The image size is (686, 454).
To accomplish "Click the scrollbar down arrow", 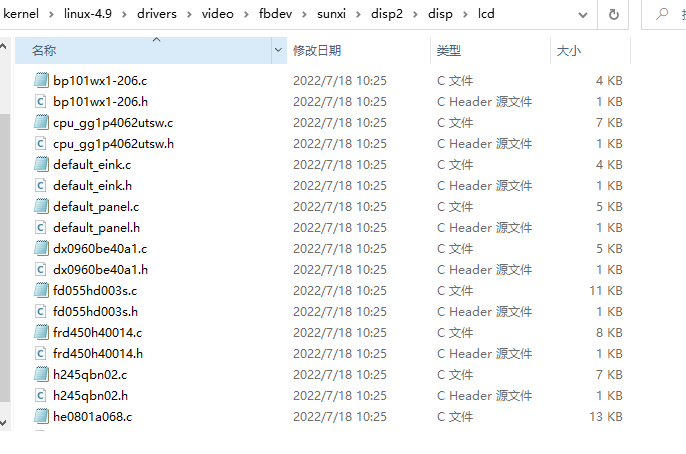I will pyautogui.click(x=4, y=423).
